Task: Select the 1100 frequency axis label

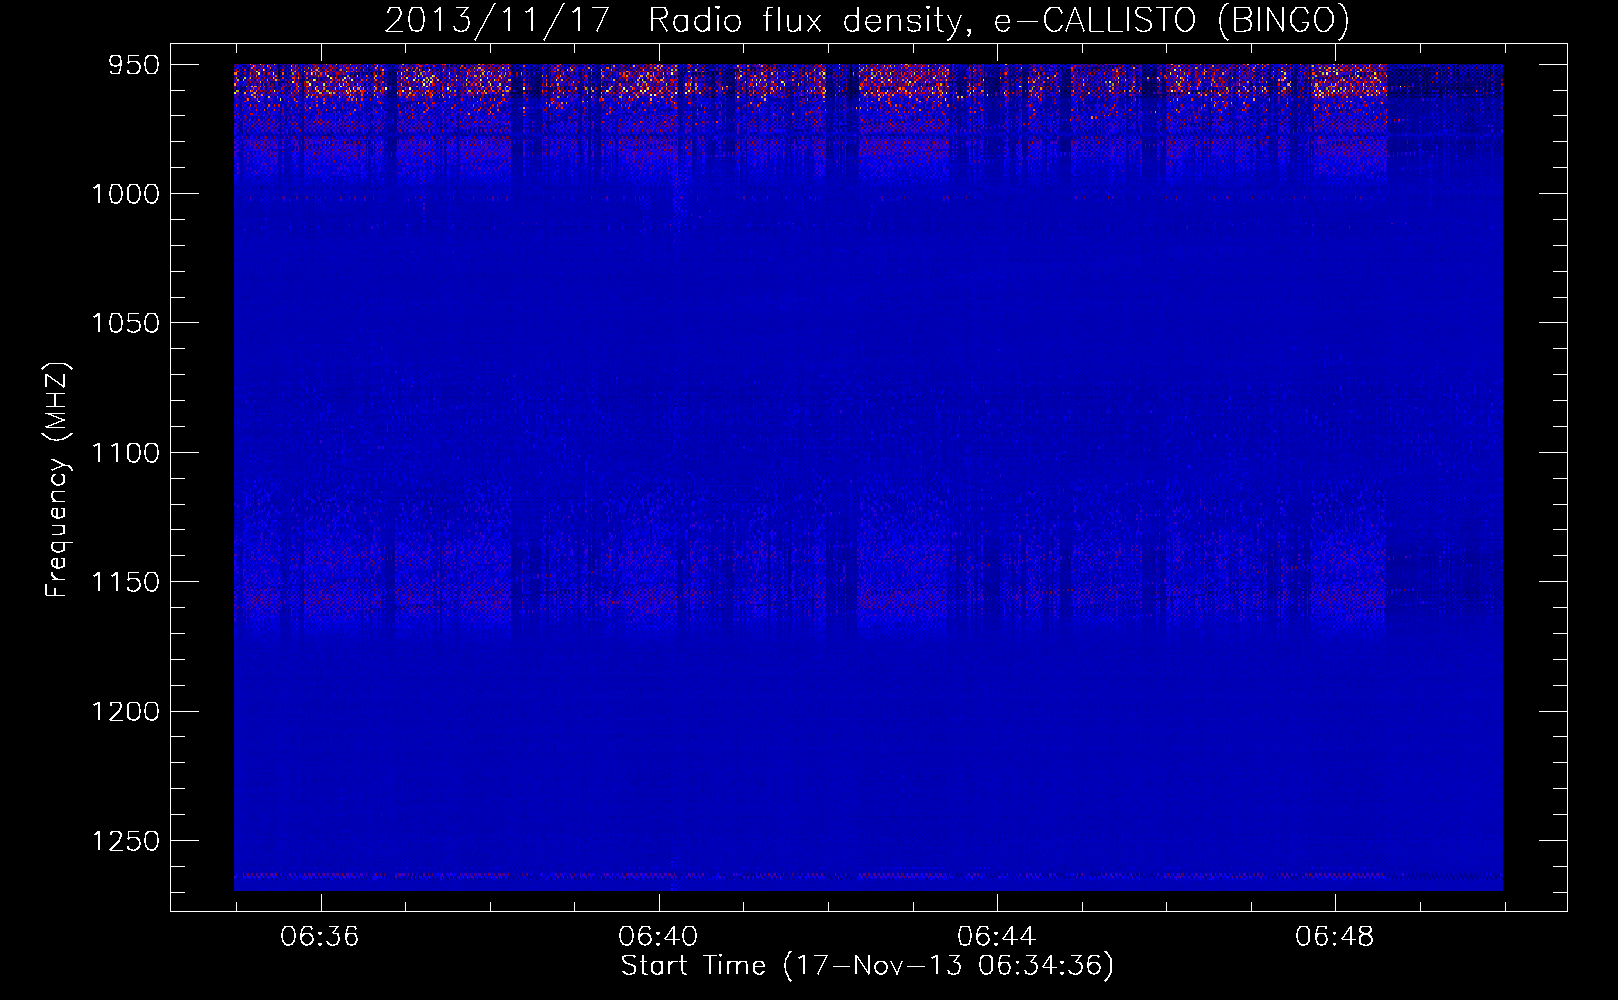Action: click(125, 453)
